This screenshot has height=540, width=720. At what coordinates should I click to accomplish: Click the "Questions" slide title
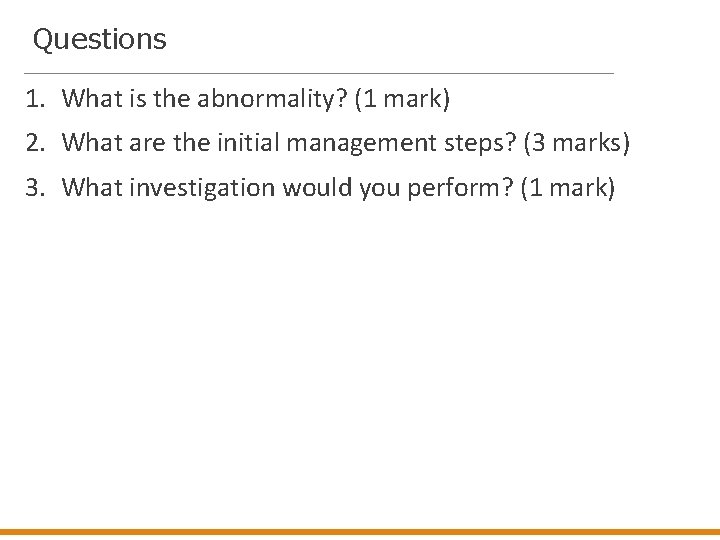tap(100, 39)
